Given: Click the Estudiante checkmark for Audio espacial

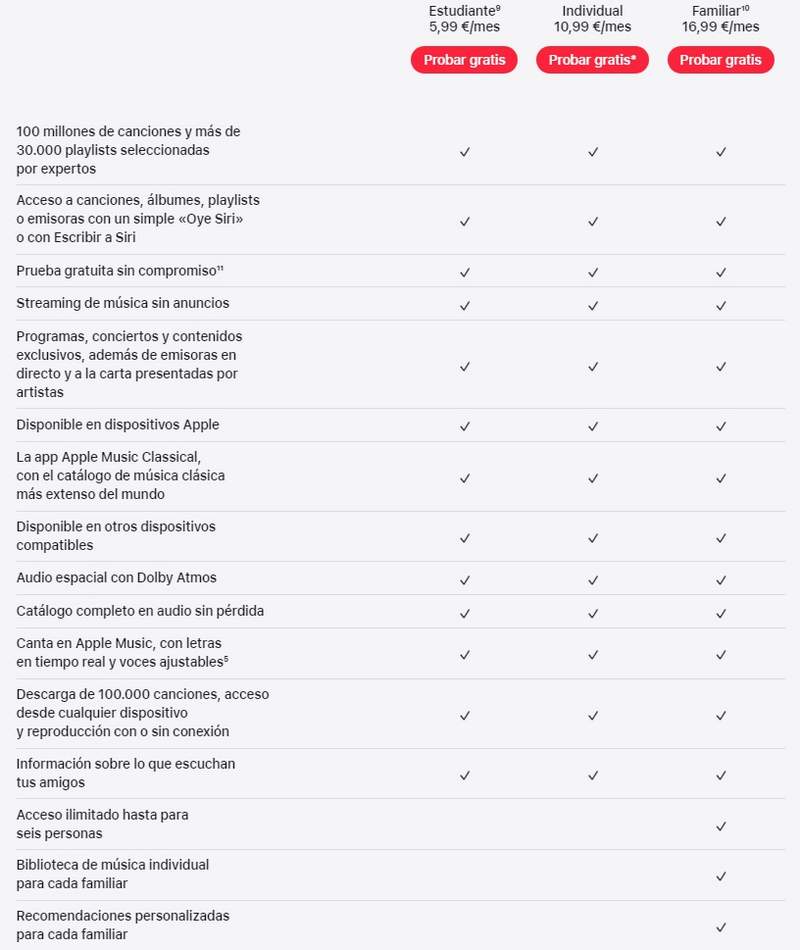Looking at the screenshot, I should click(x=464, y=578).
